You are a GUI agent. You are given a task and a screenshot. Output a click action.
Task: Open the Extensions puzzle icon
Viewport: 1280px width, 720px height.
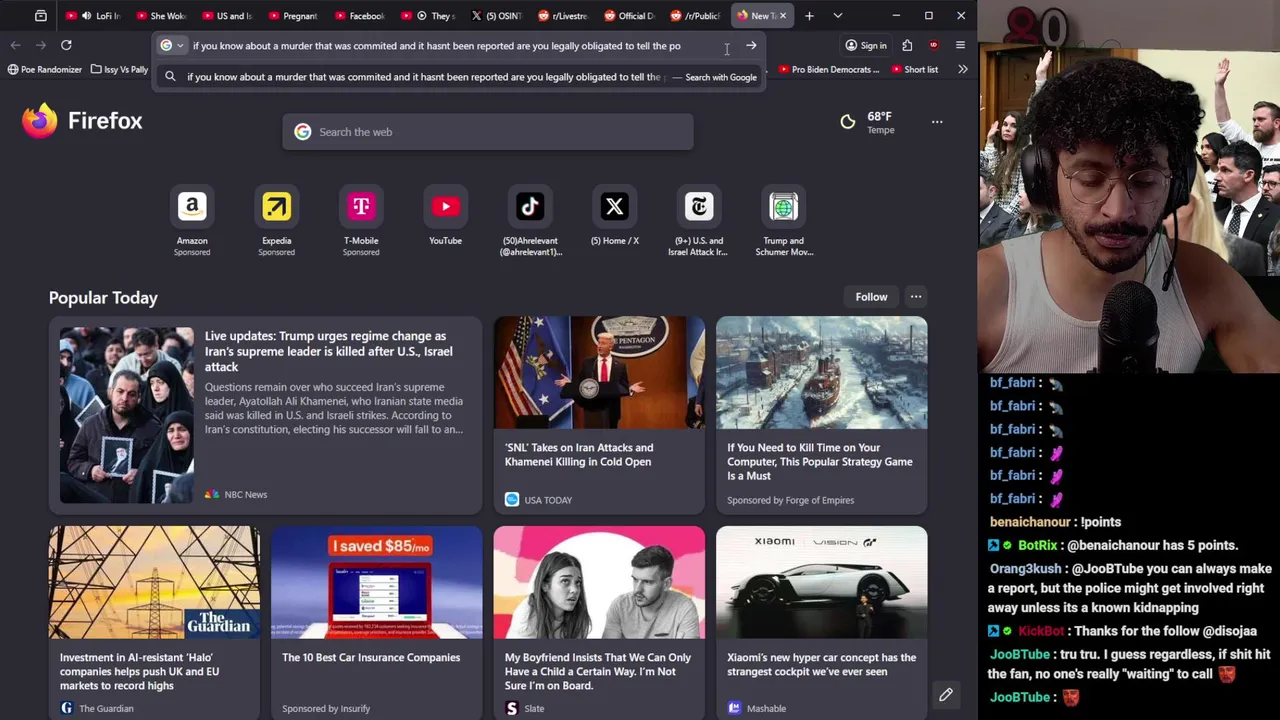tap(907, 45)
